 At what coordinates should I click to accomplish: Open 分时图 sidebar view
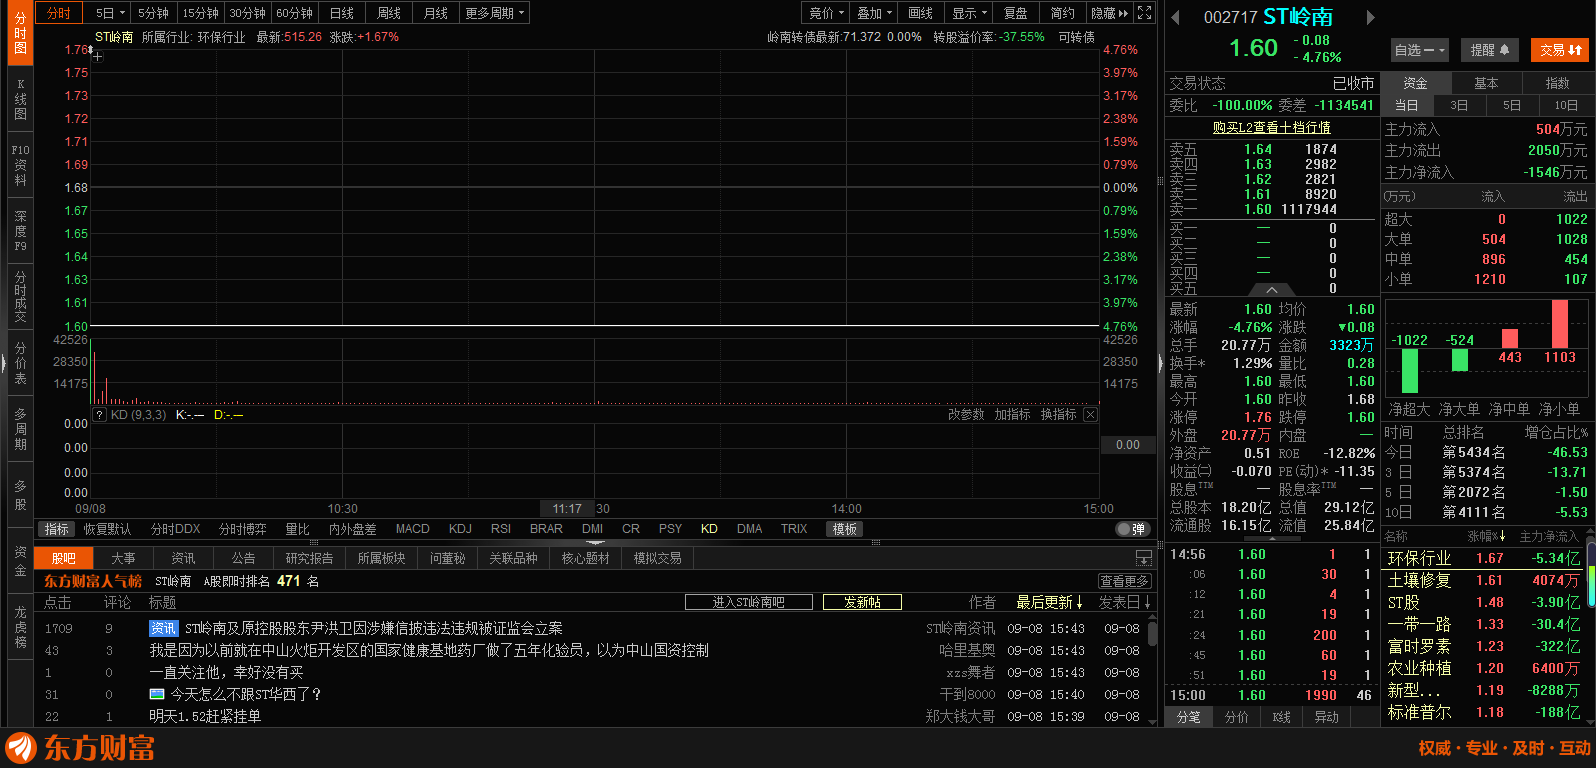point(20,34)
